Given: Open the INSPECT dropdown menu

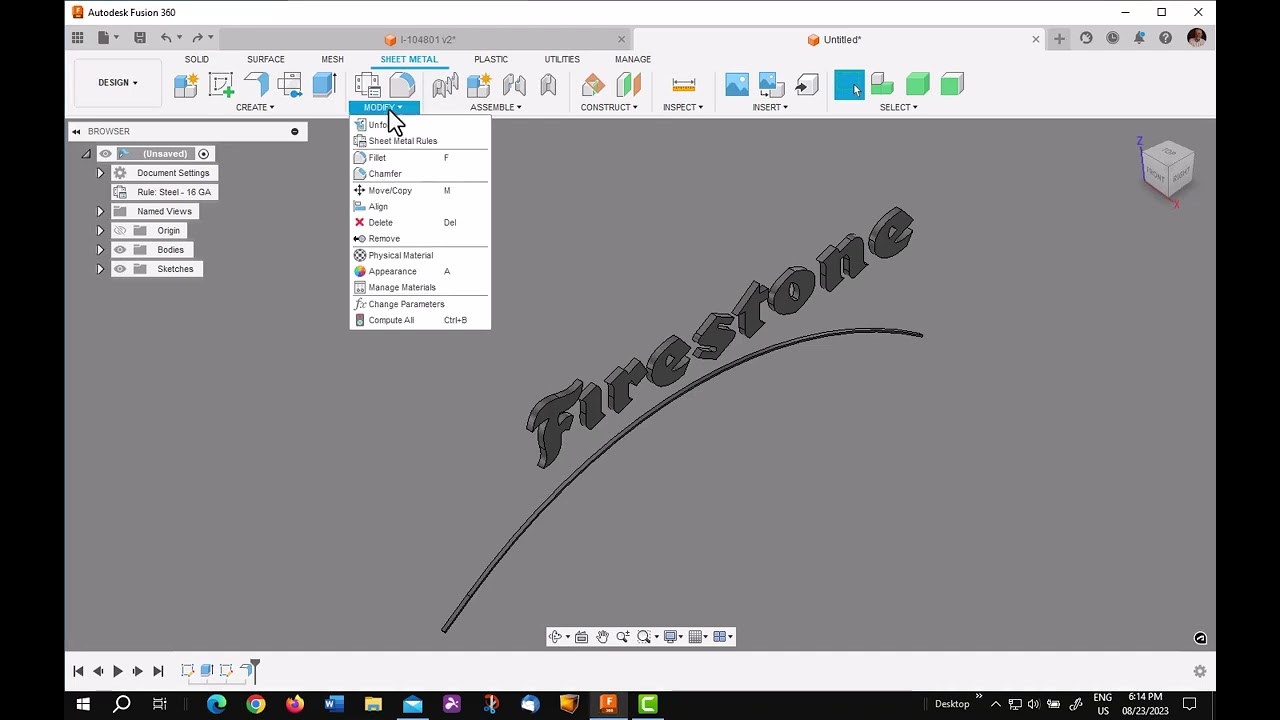Looking at the screenshot, I should 683,107.
